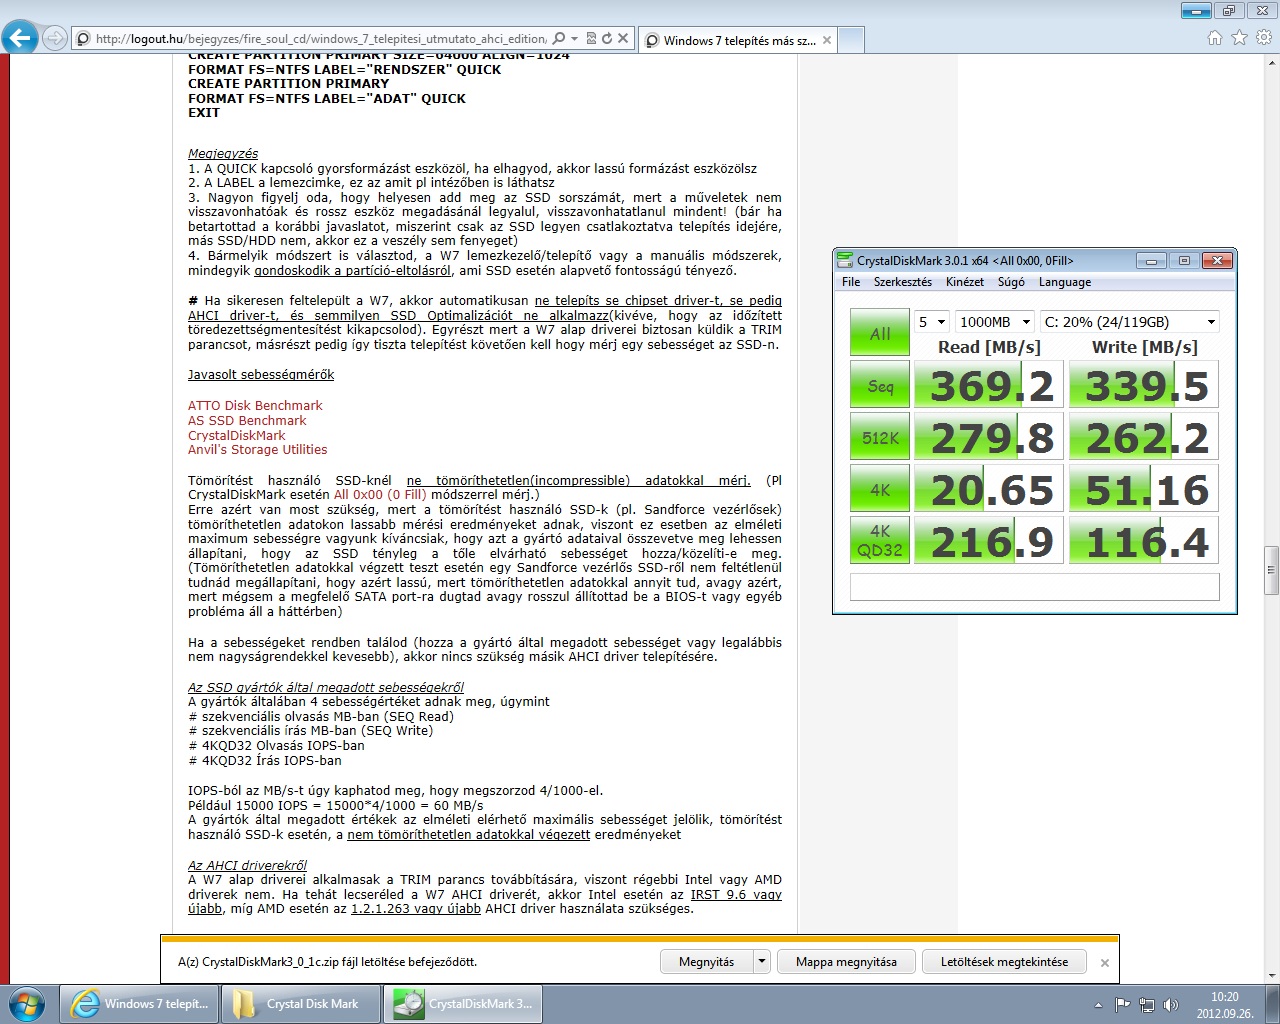Stop loading with the address bar X
Screen dimensions: 1280x1024
coord(623,39)
